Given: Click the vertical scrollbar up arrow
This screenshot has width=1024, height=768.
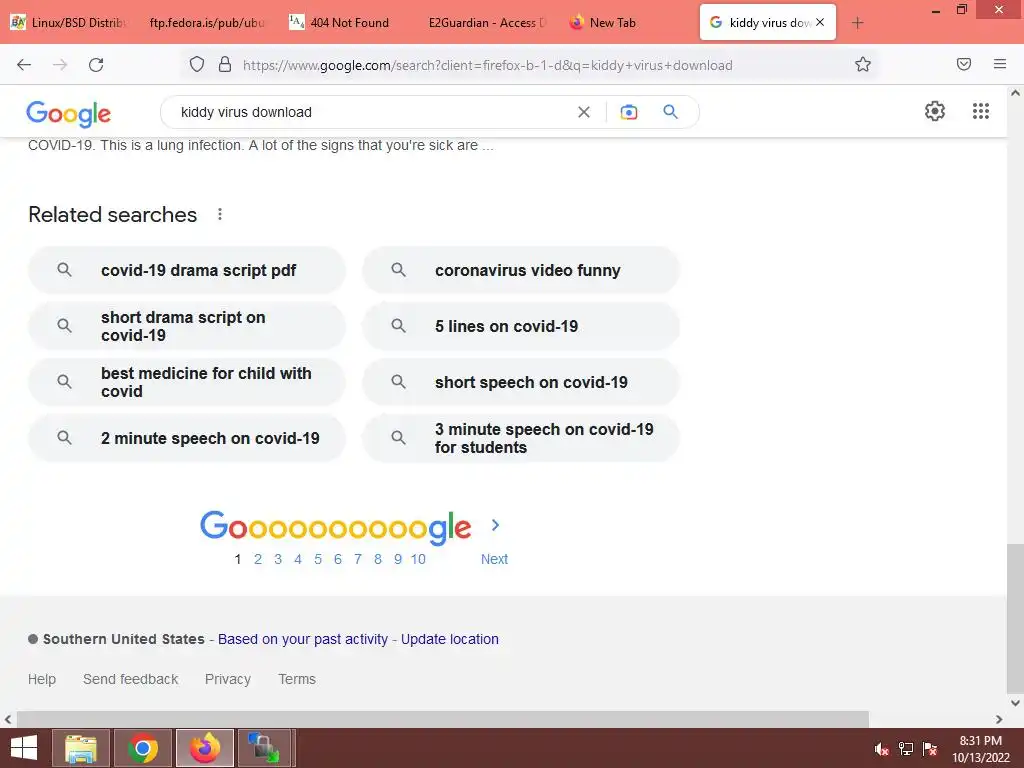Looking at the screenshot, I should 1016,93.
